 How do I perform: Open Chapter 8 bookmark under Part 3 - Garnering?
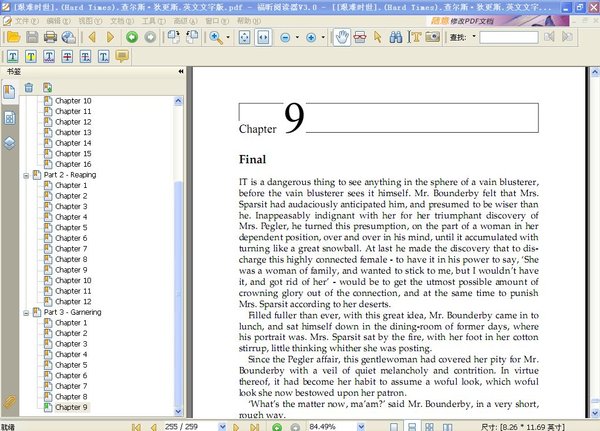[x=71, y=397]
